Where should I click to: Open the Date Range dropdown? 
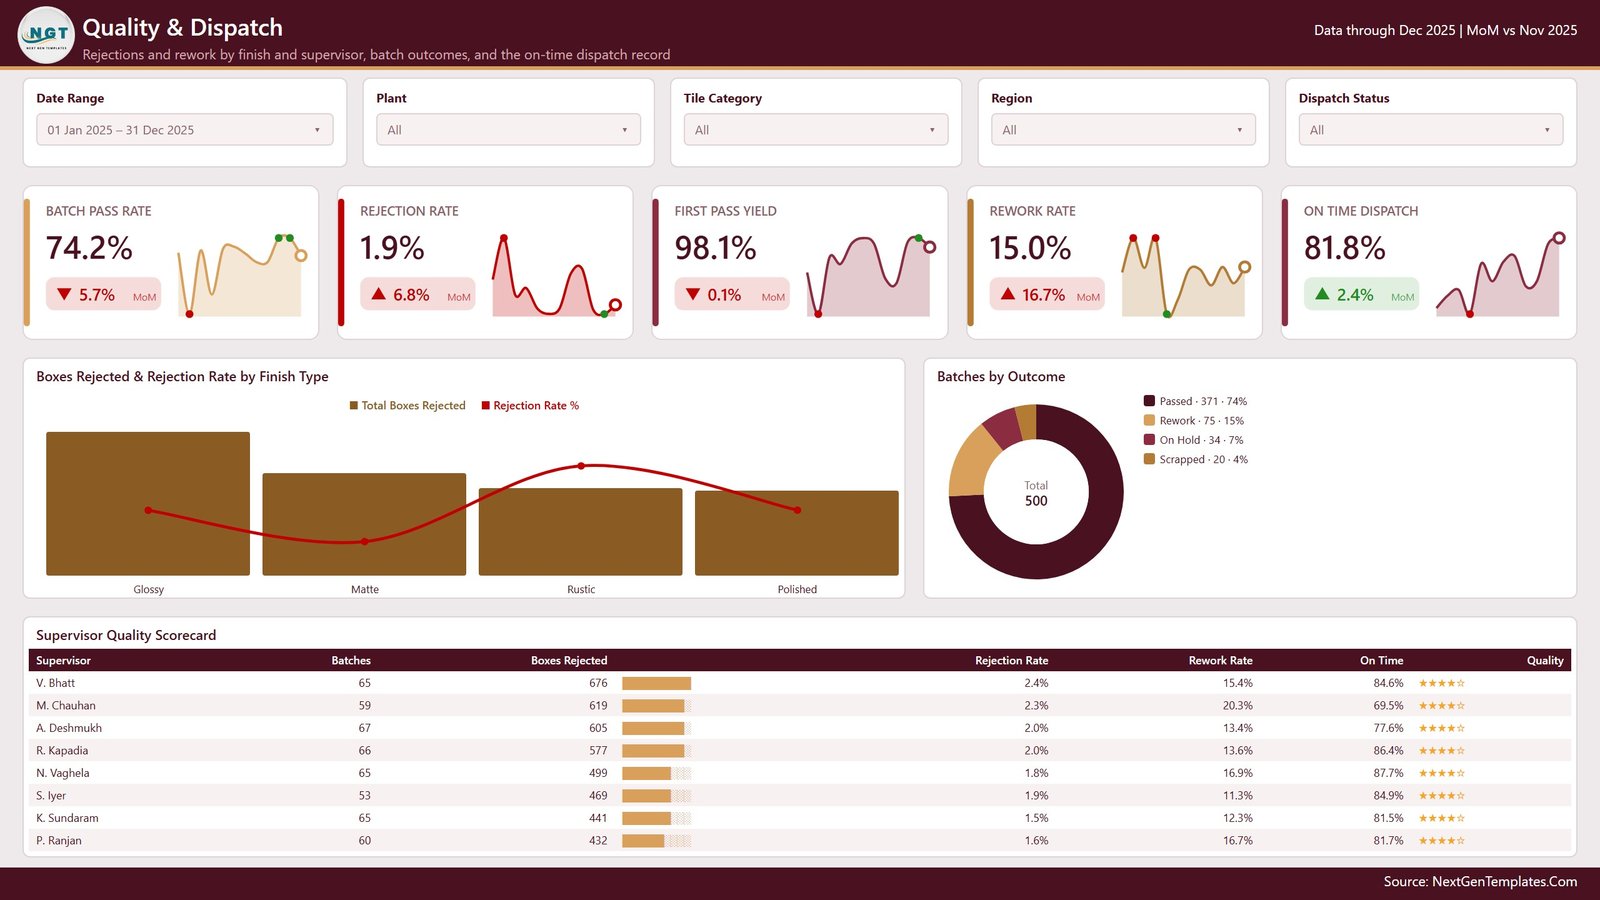tap(185, 130)
